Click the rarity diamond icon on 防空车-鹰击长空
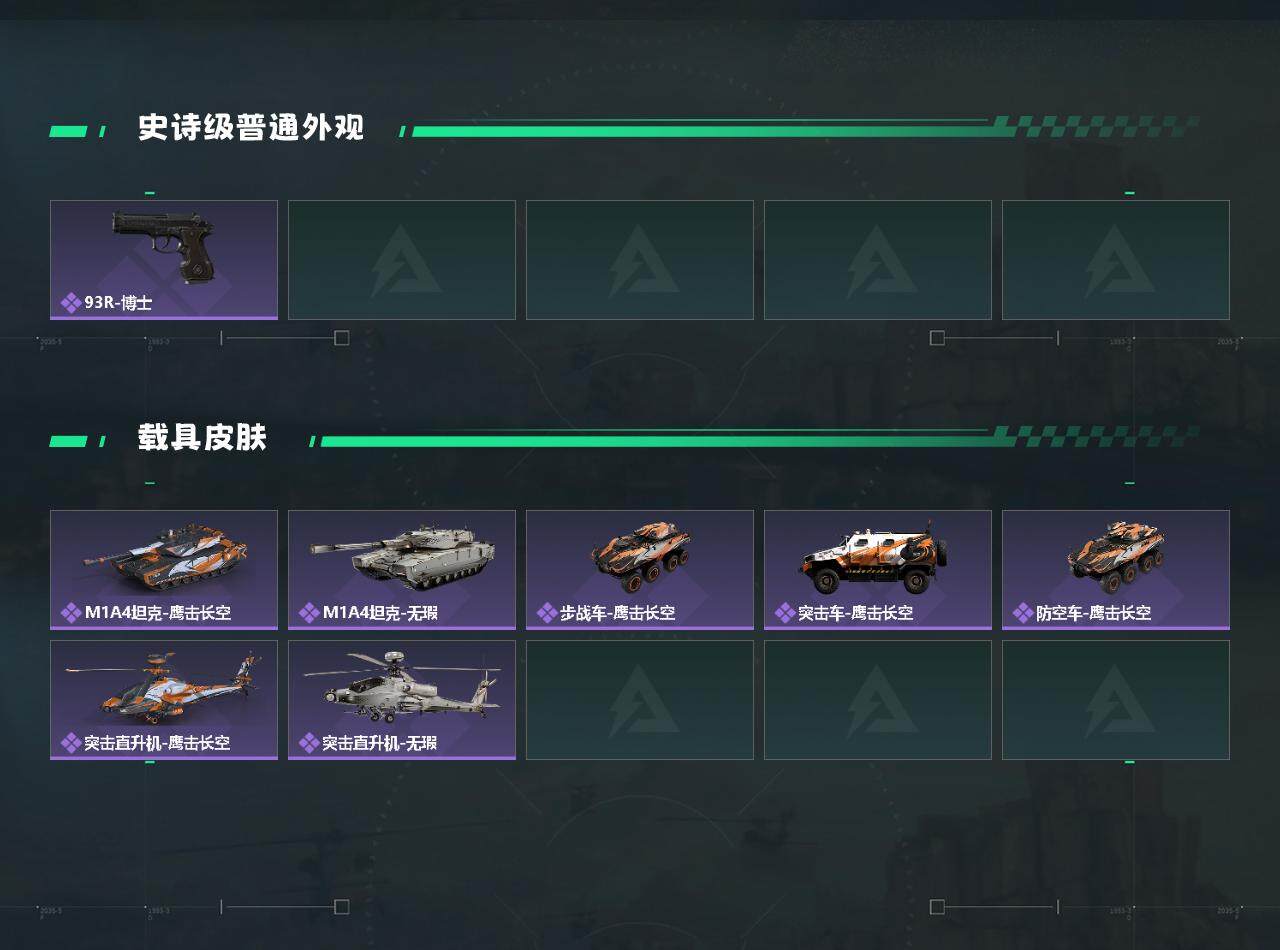 point(1023,612)
